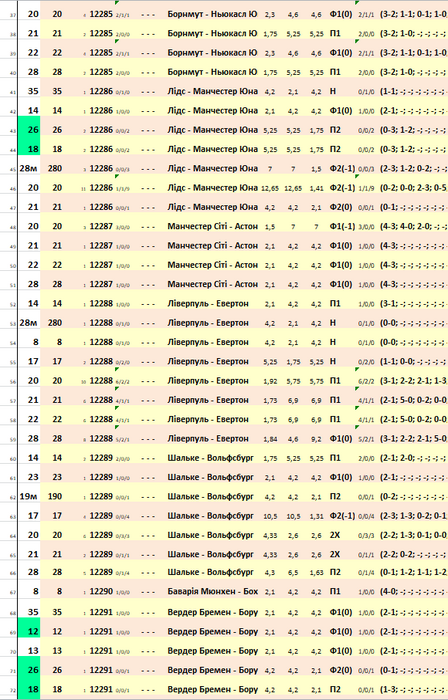The height and width of the screenshot is (700, 448).
Task: Click 'Лідс - Манчестер Юна' in row 46
Action: pos(213,188)
